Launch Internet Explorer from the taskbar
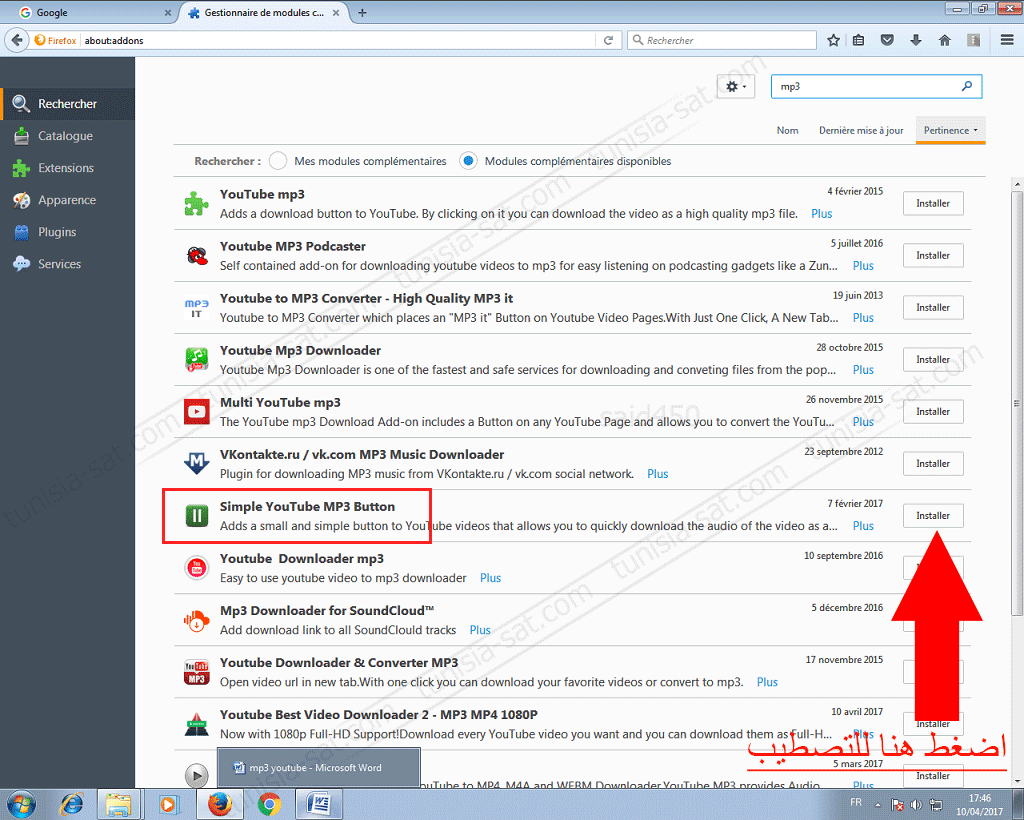 point(72,804)
